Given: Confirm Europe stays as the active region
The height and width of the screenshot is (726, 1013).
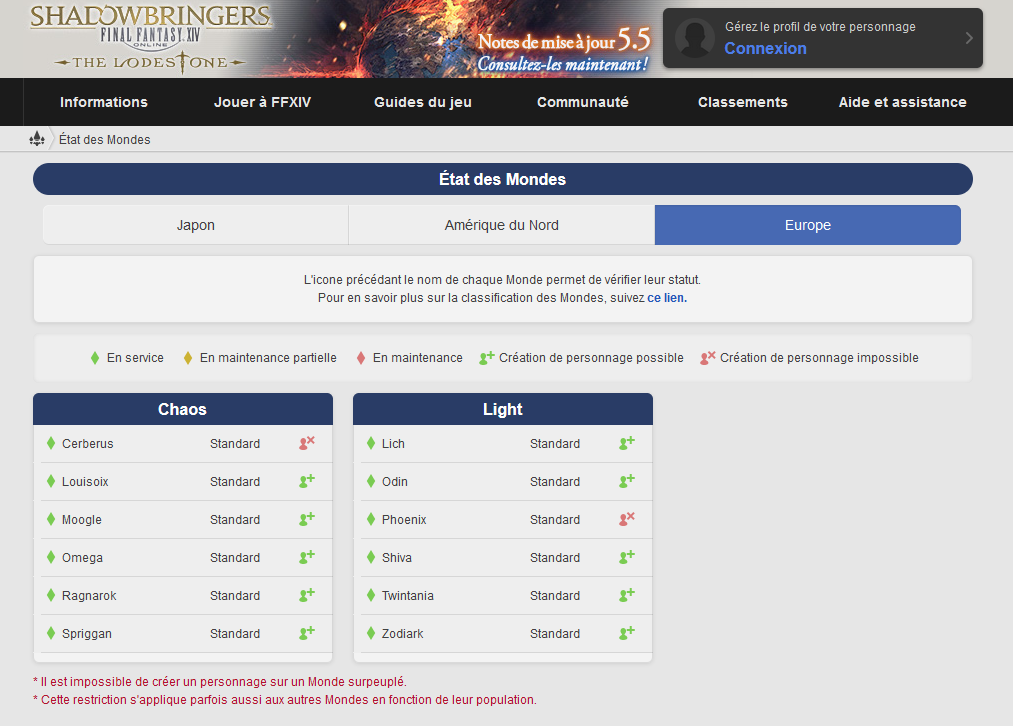Looking at the screenshot, I should point(807,224).
